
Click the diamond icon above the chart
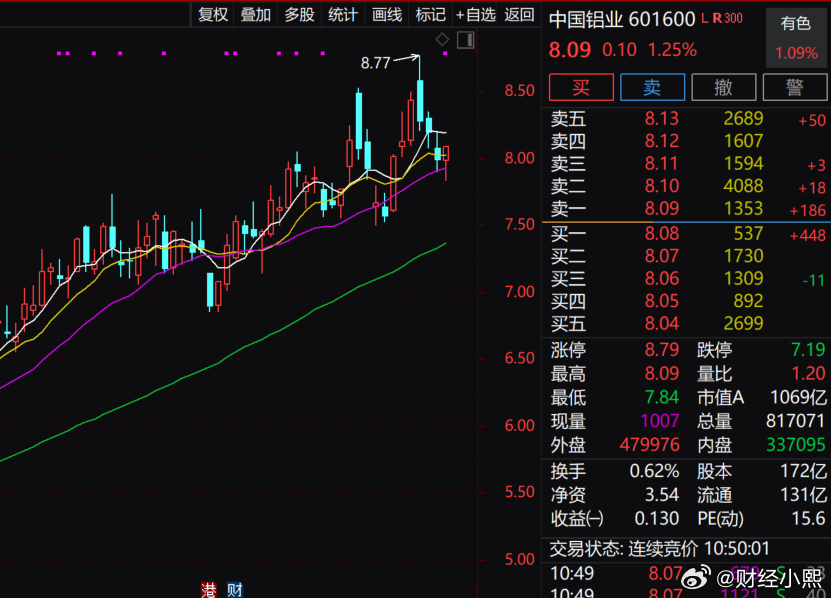442,39
